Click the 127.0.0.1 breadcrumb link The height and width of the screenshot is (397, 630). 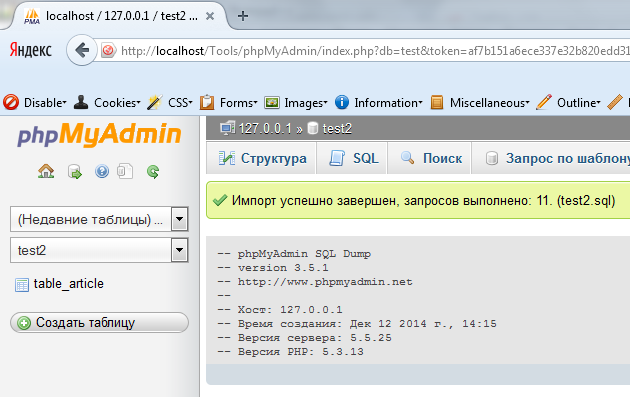(265, 129)
